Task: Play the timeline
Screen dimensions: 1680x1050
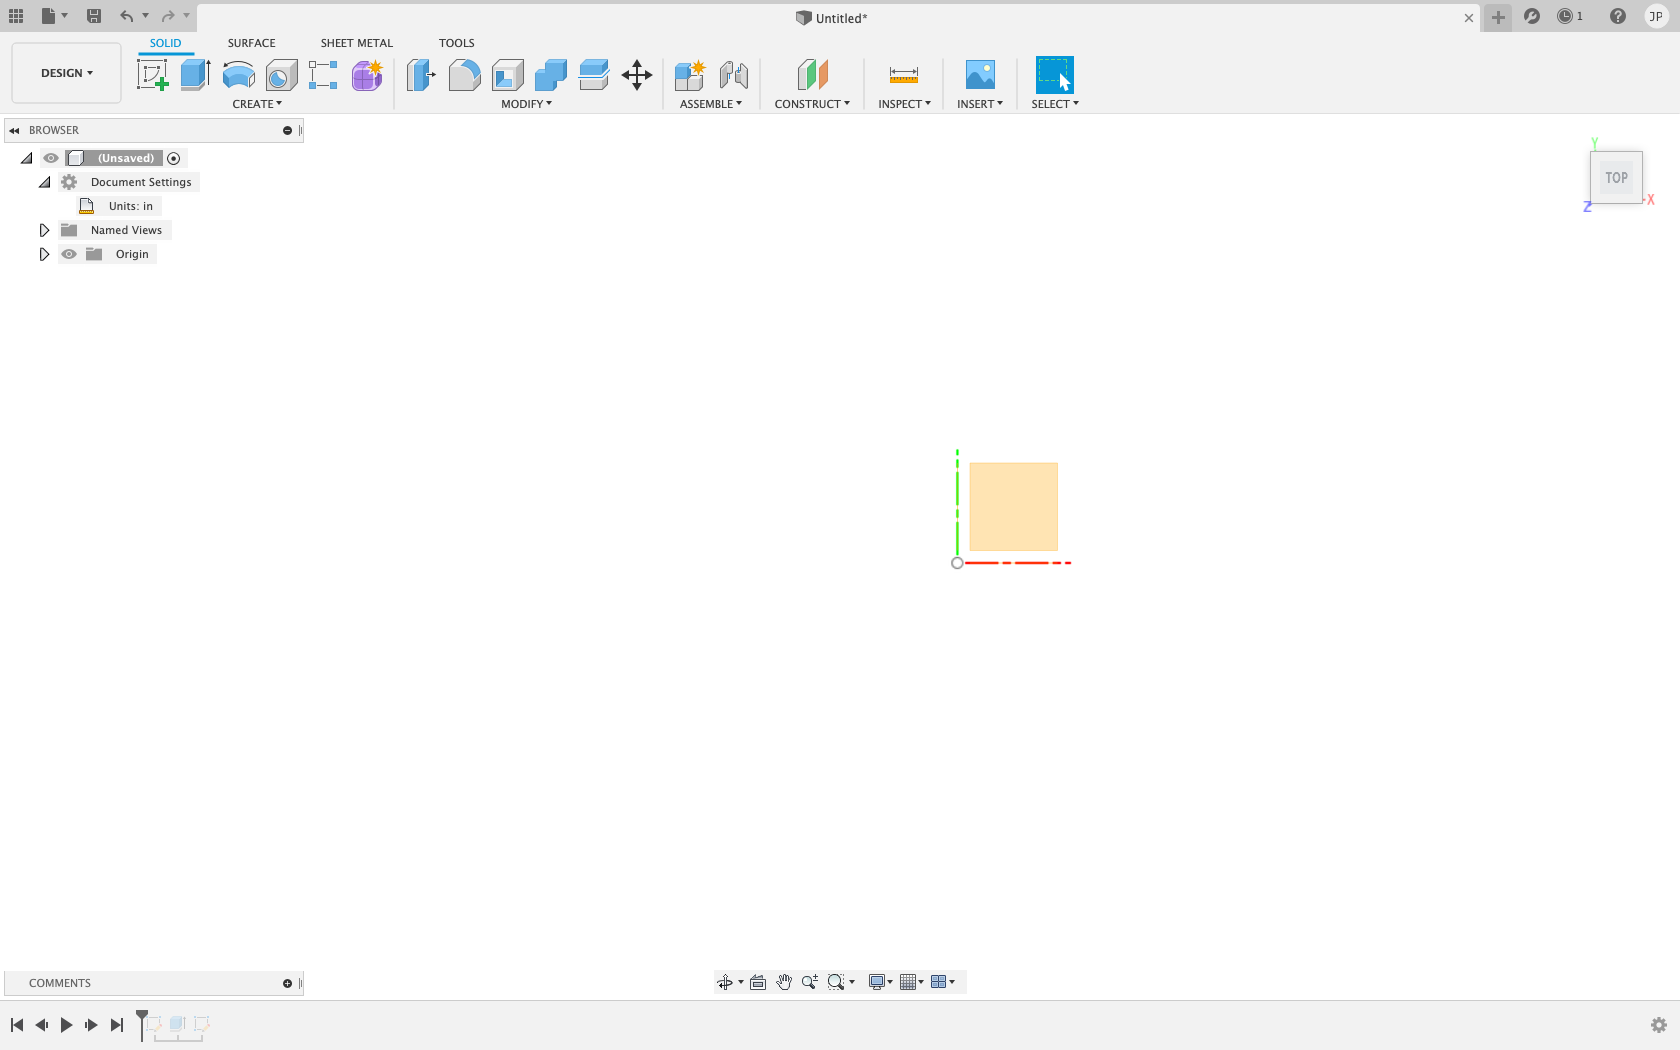Action: 66,1025
